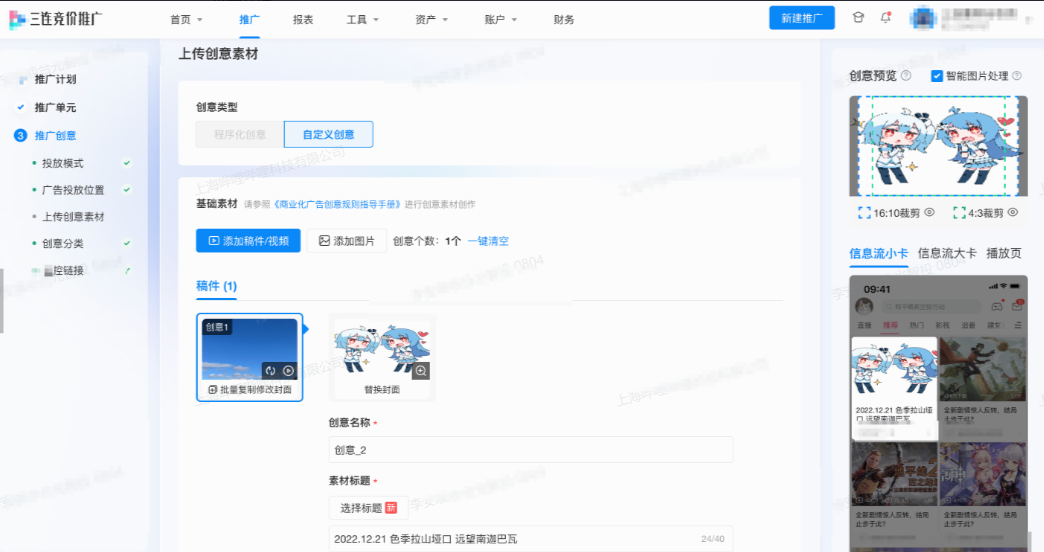
Task: Click the red 新 badge on 选择标题
Action: click(x=392, y=508)
